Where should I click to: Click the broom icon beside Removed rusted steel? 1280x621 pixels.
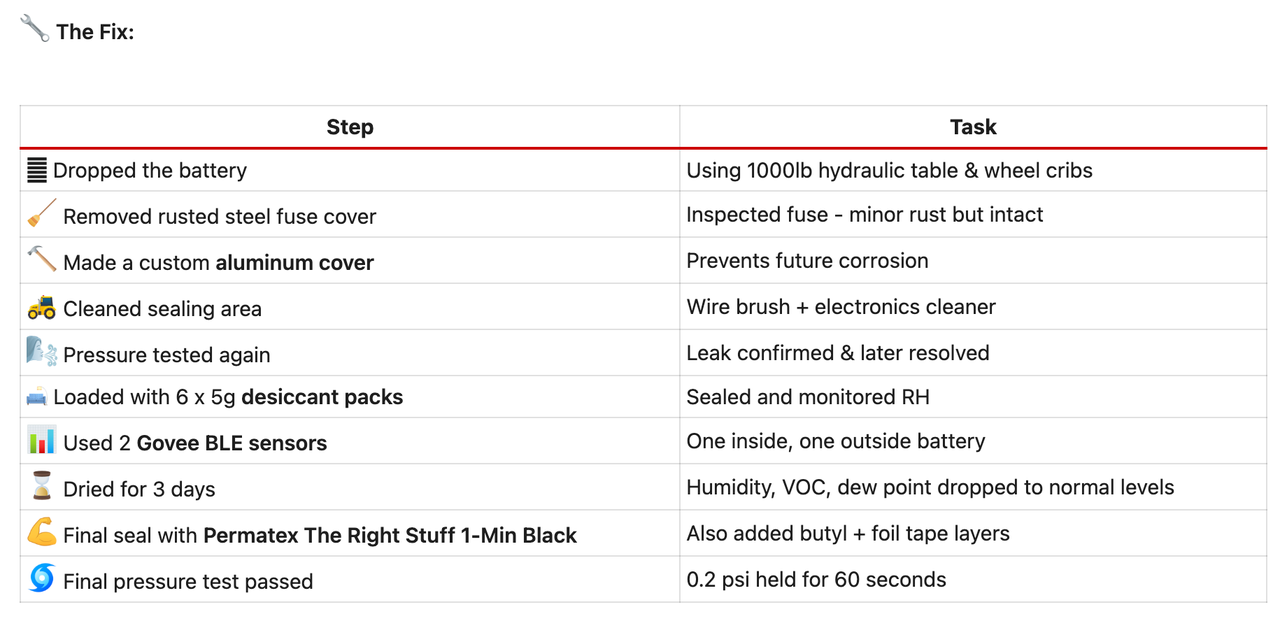pyautogui.click(x=42, y=215)
